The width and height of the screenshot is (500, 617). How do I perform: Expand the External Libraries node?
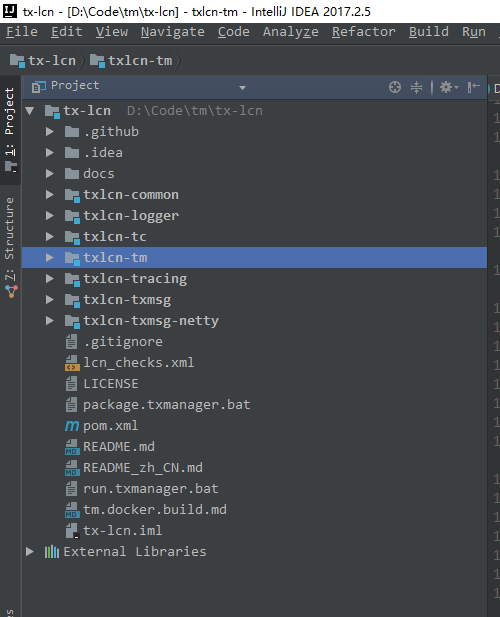[x=30, y=552]
